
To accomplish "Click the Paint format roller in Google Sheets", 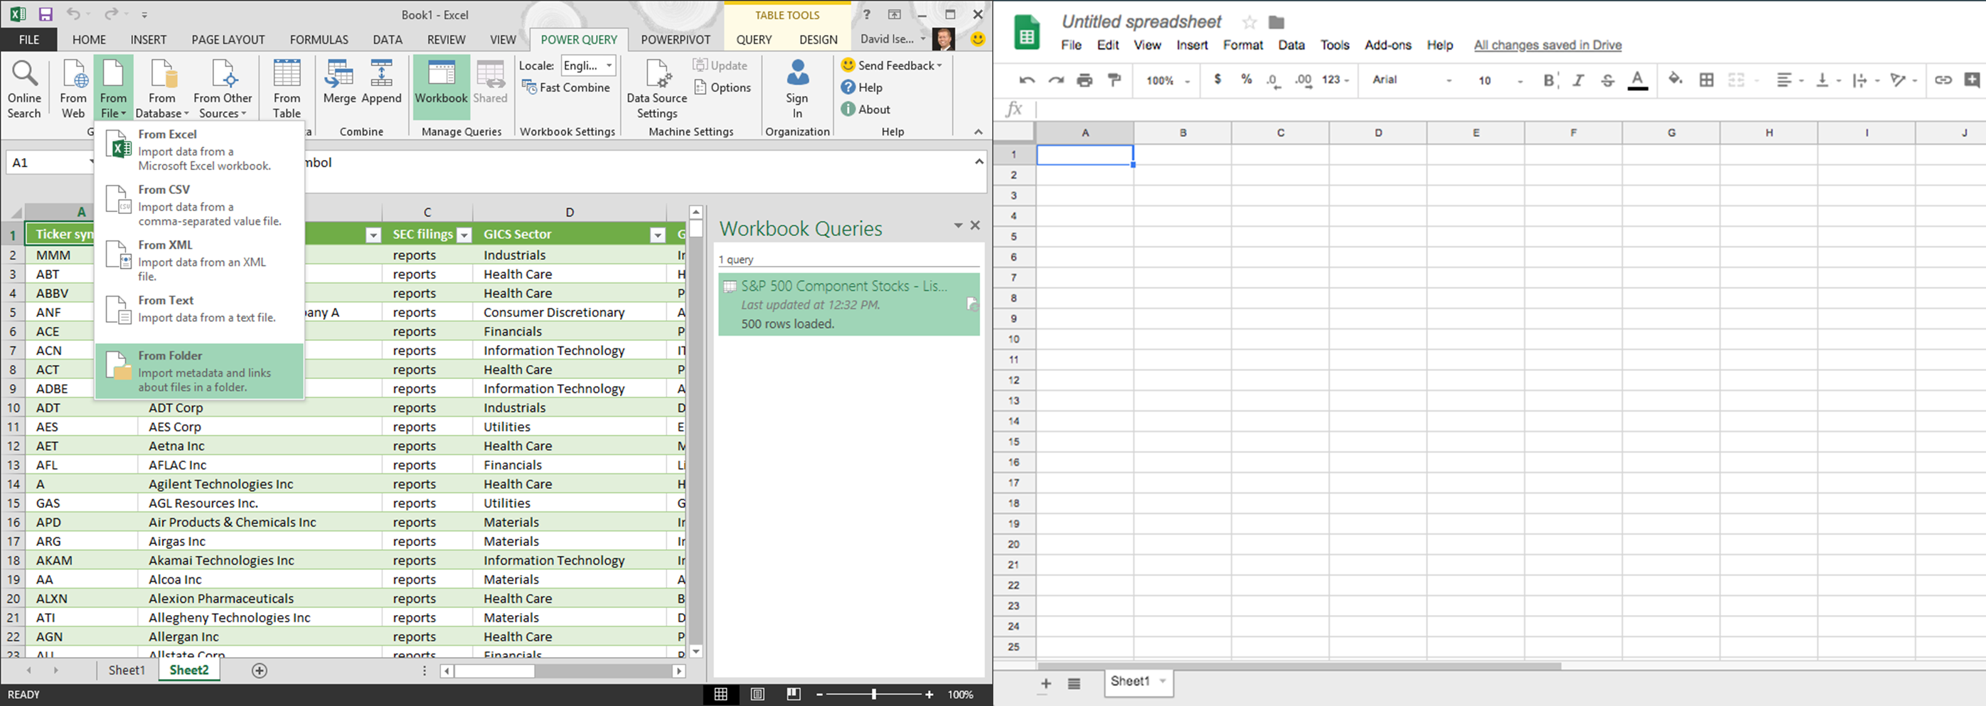I will click(1114, 80).
